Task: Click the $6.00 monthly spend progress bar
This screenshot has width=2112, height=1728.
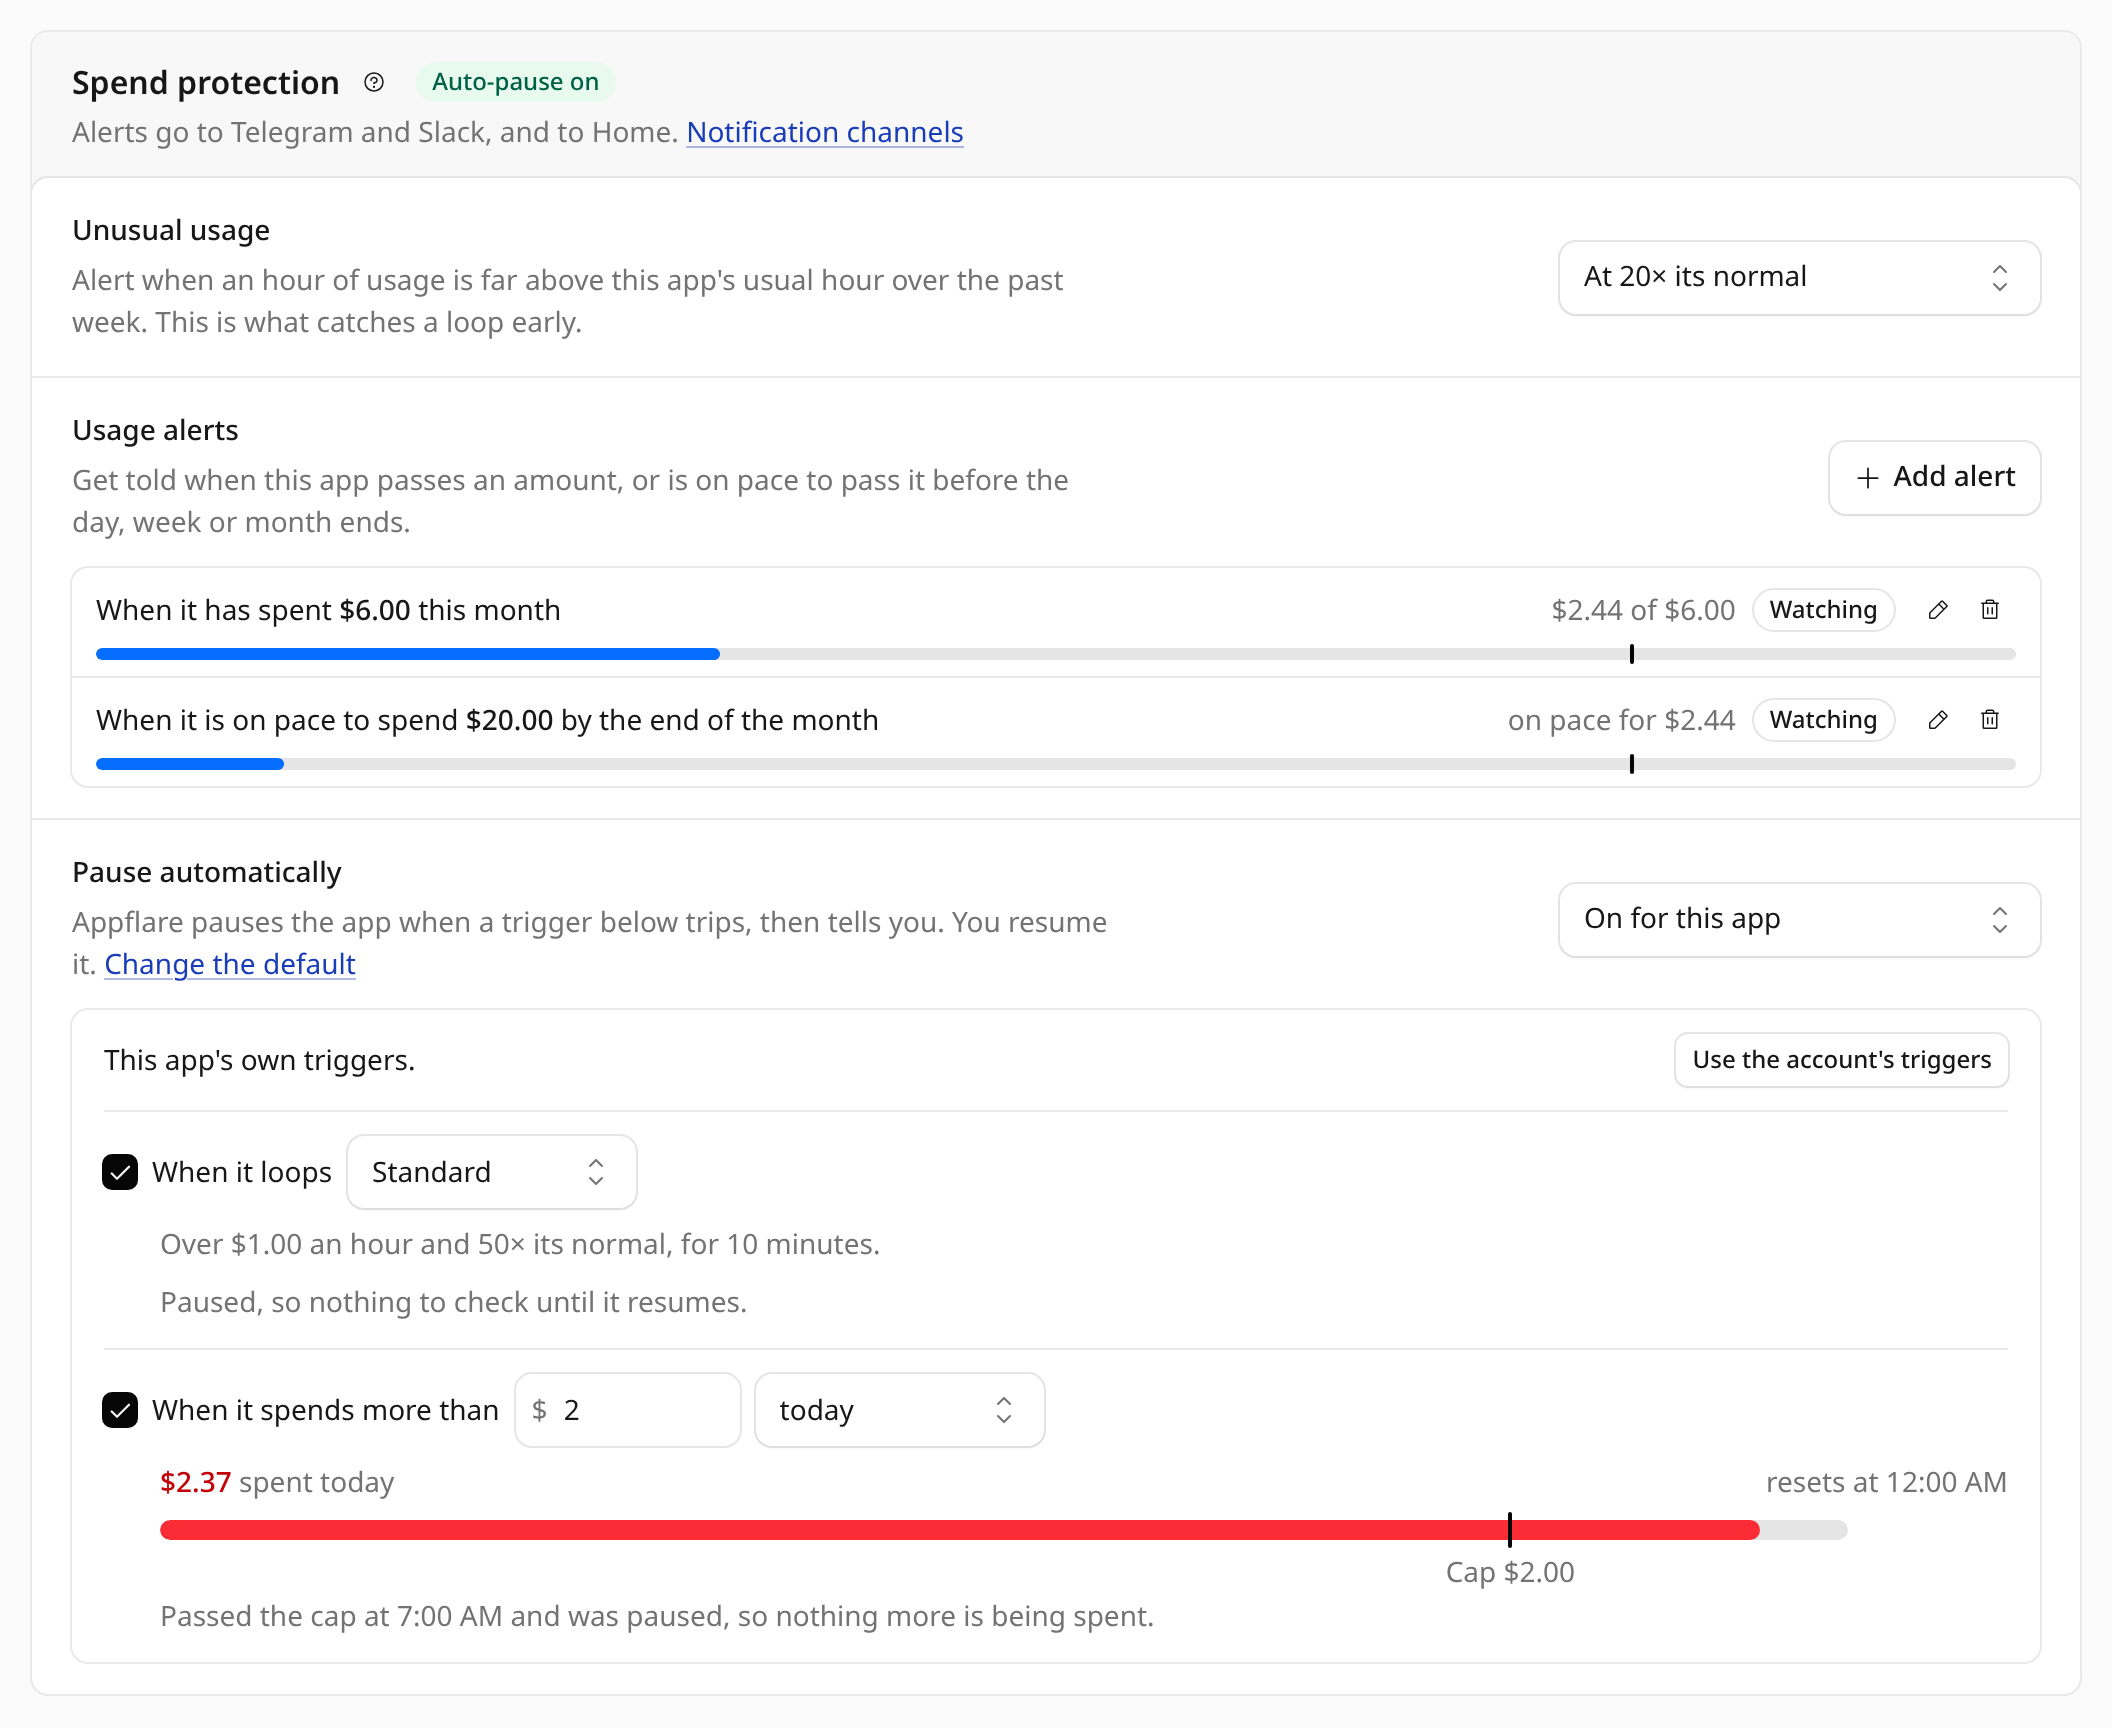Action: [1055, 654]
